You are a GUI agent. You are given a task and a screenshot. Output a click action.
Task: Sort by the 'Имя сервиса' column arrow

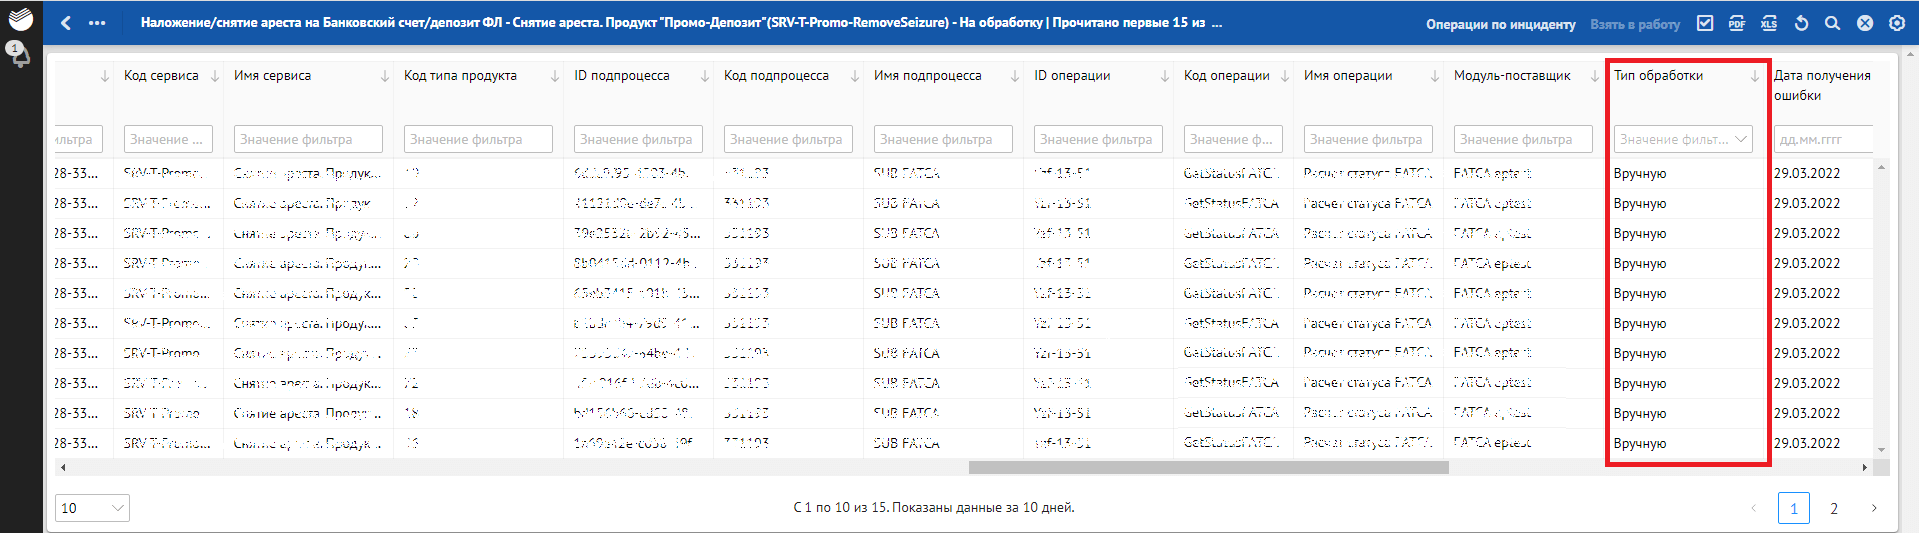385,76
